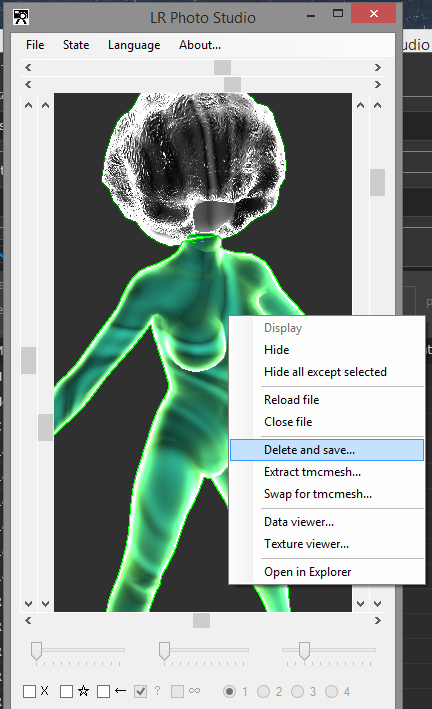Click up arrow of outer right vertical scrollbar
This screenshot has width=432, height=709.
pyautogui.click(x=378, y=105)
